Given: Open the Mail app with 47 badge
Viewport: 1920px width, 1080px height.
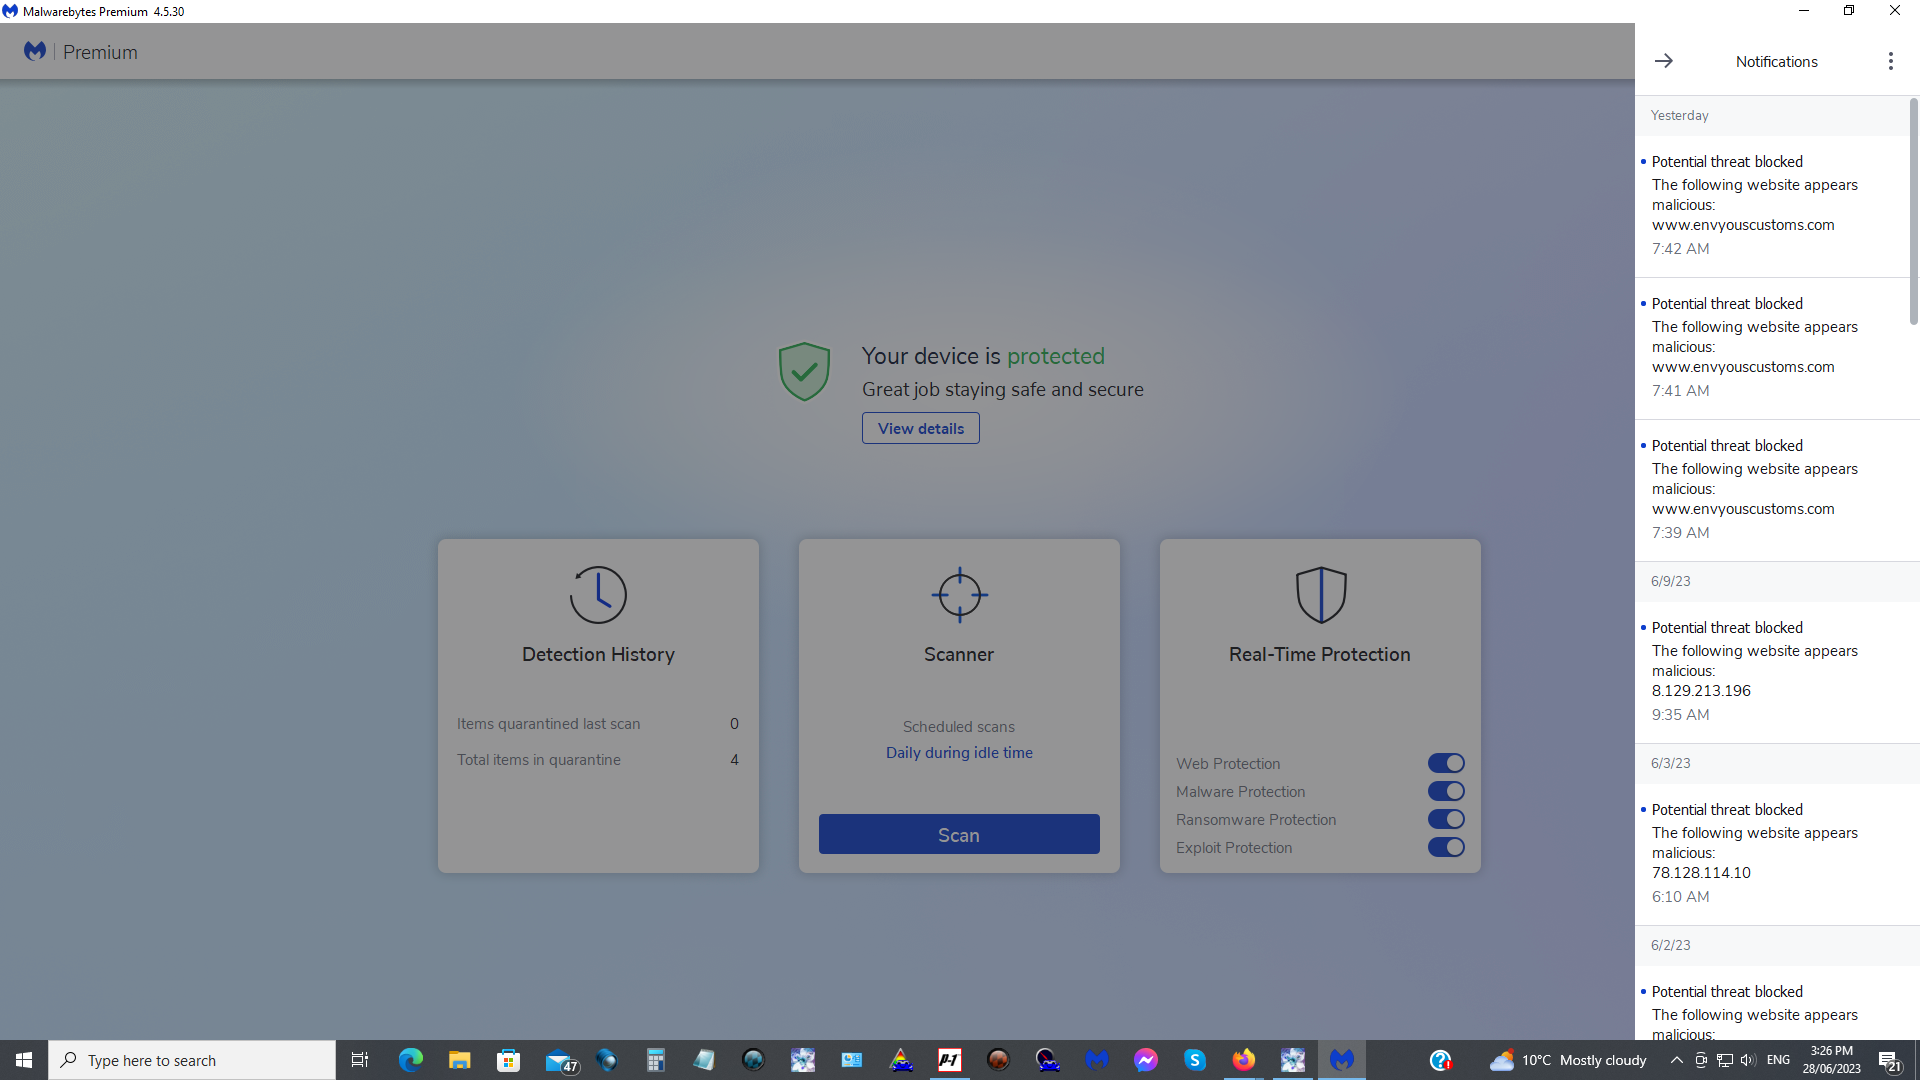Looking at the screenshot, I should tap(560, 1061).
